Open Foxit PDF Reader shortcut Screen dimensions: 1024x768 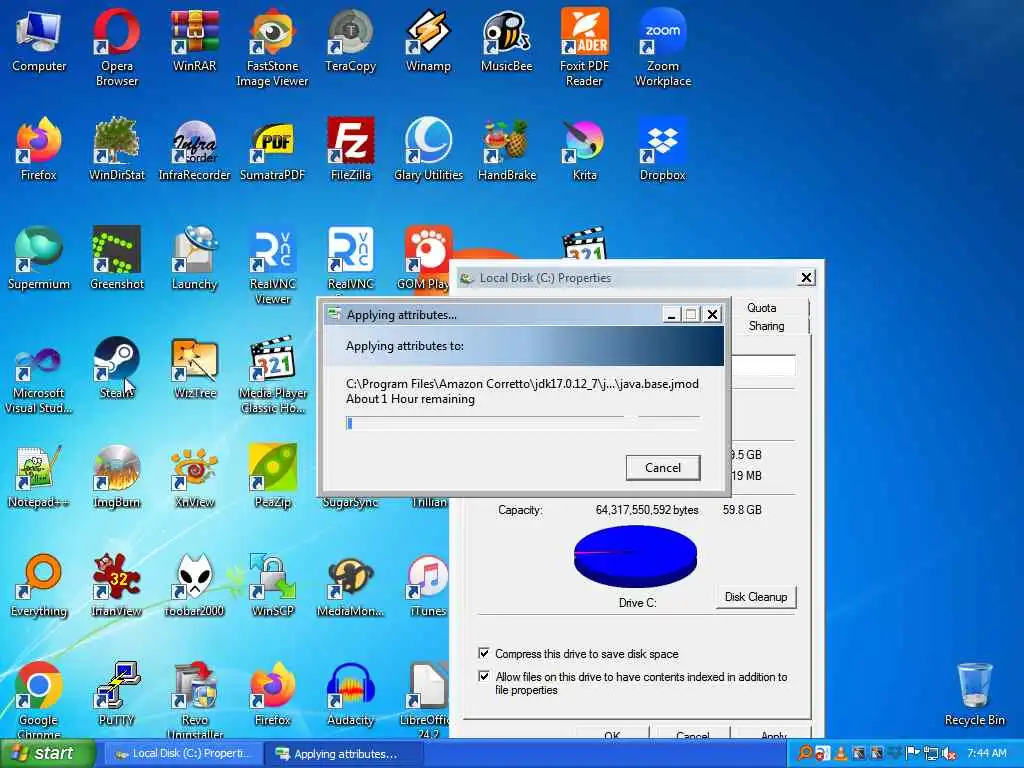[x=584, y=47]
